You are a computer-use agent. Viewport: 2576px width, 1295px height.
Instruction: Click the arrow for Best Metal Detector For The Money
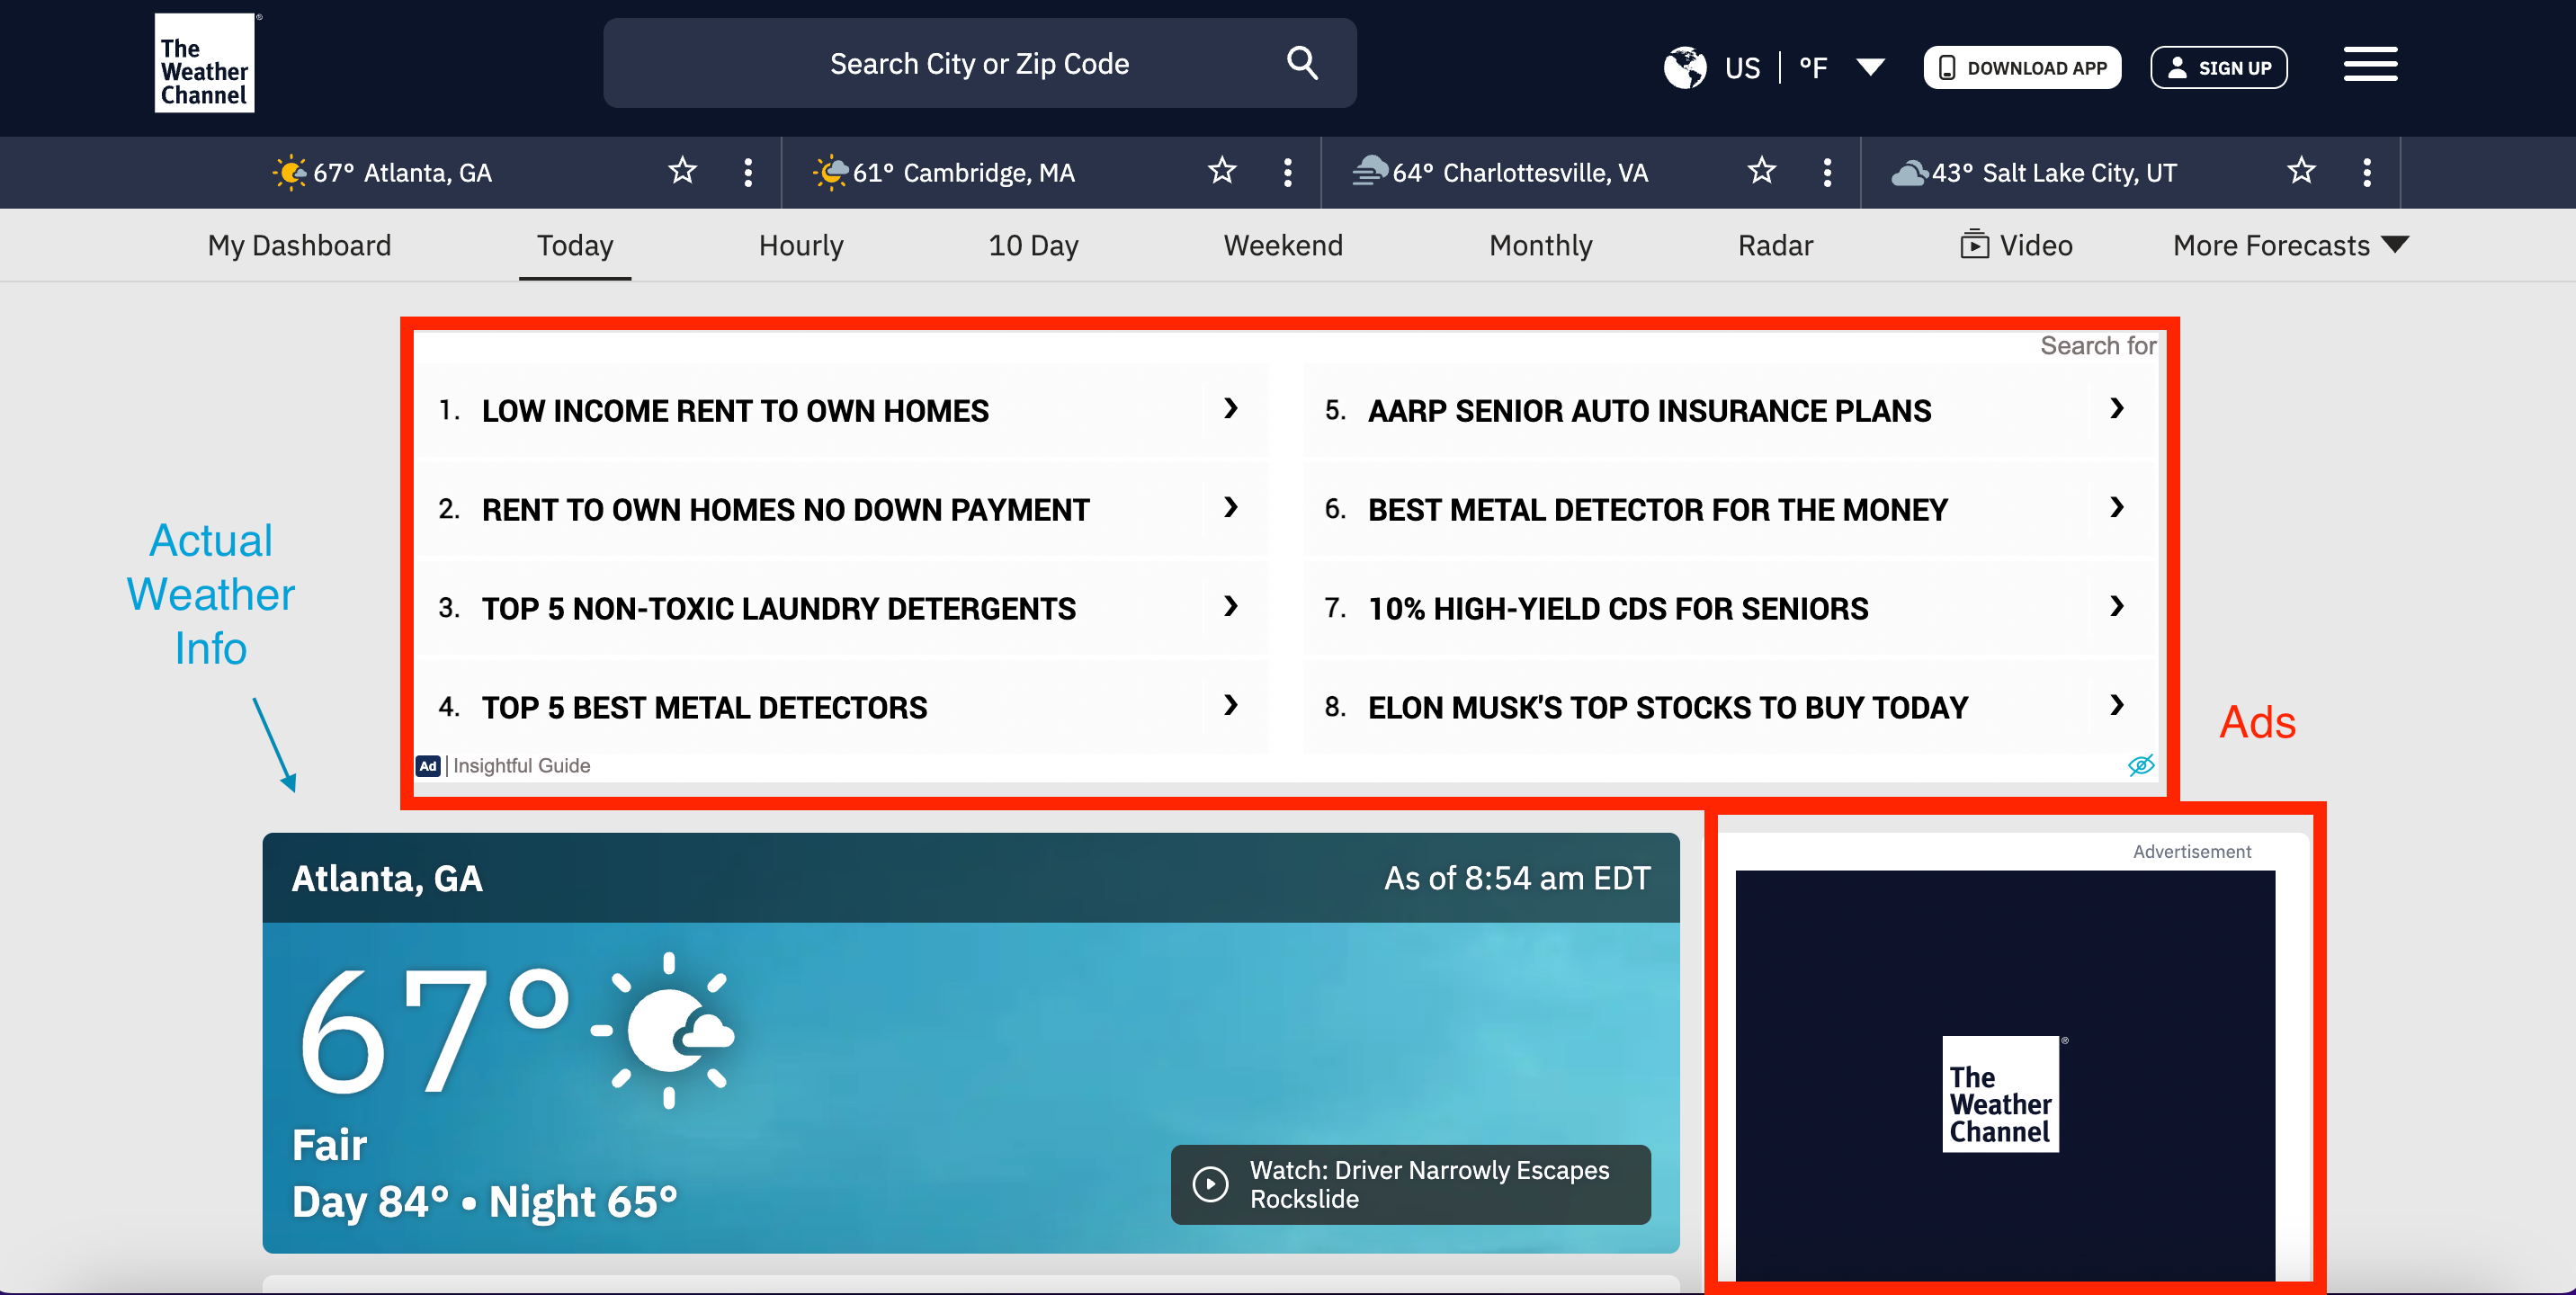tap(2117, 507)
